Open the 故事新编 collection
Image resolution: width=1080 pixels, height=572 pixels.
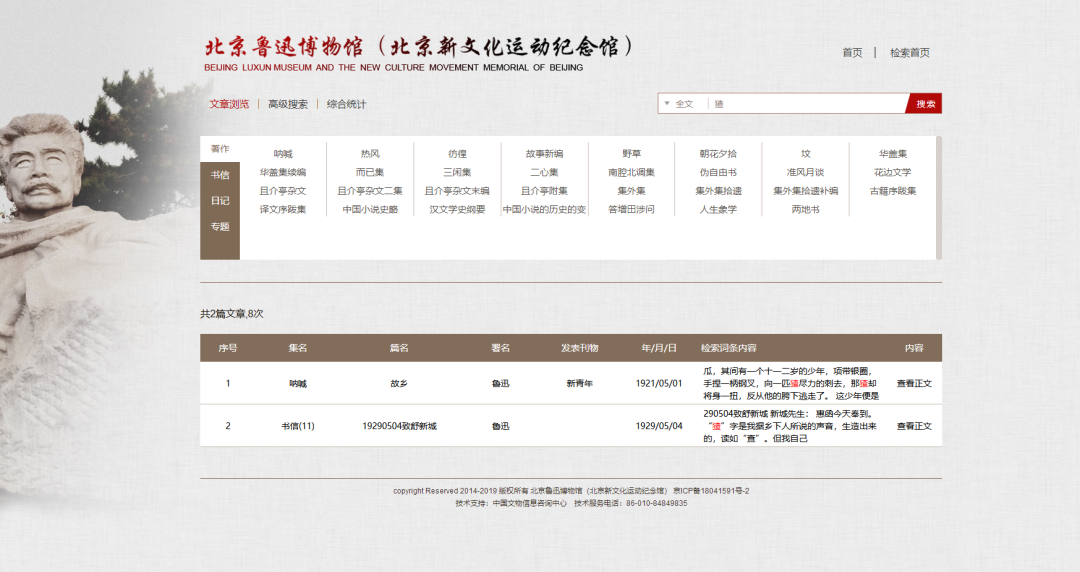click(x=544, y=154)
